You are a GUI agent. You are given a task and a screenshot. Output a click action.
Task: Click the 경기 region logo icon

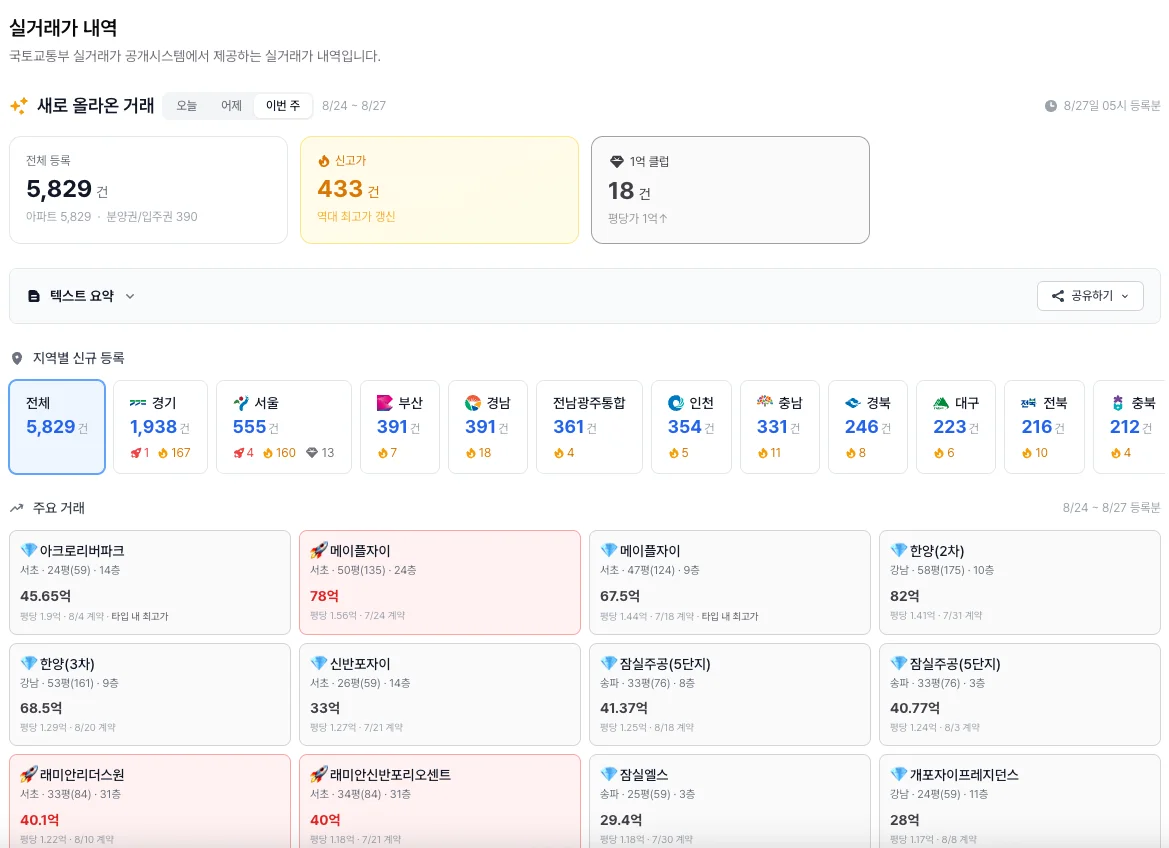[x=138, y=403]
